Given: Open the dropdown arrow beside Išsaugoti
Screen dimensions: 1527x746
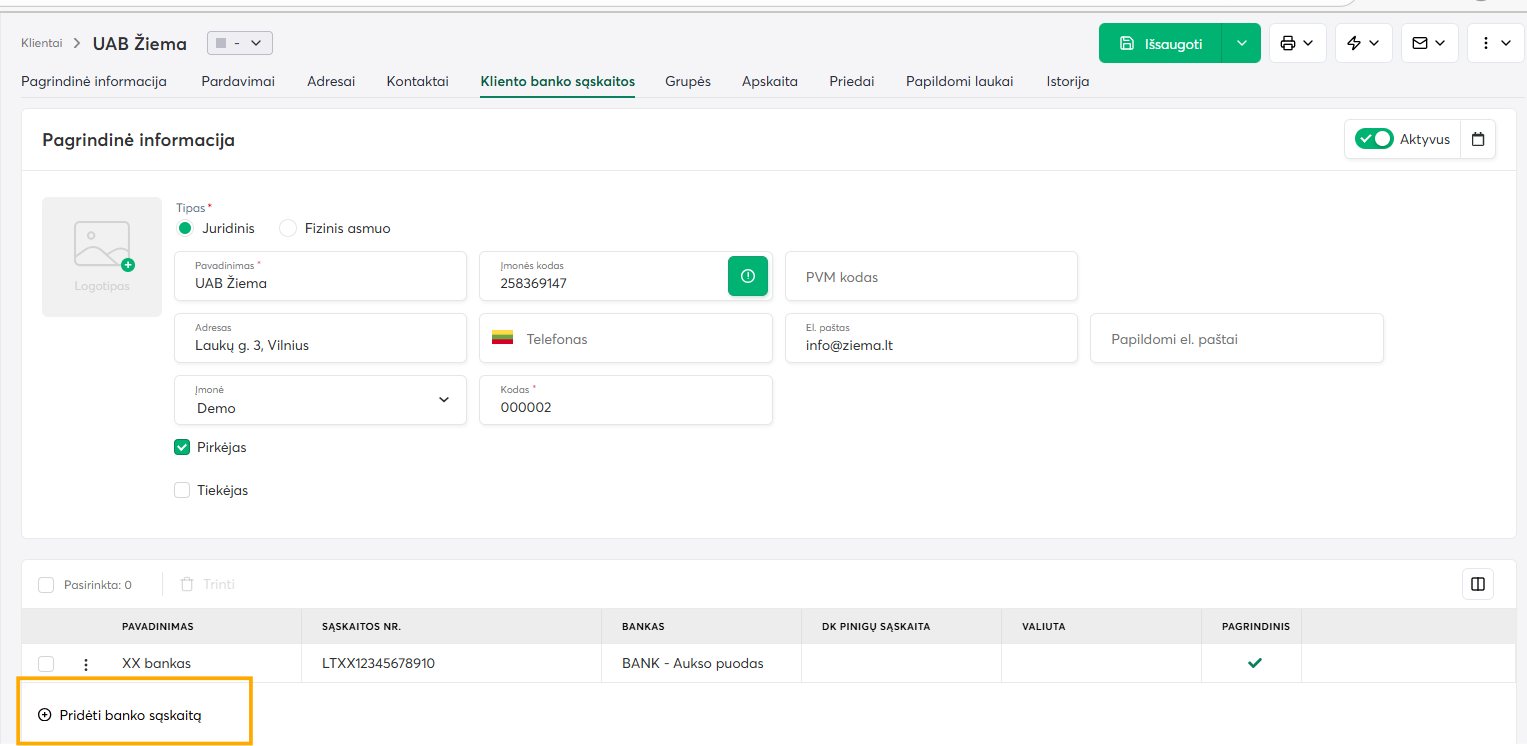Looking at the screenshot, I should click(x=1241, y=43).
